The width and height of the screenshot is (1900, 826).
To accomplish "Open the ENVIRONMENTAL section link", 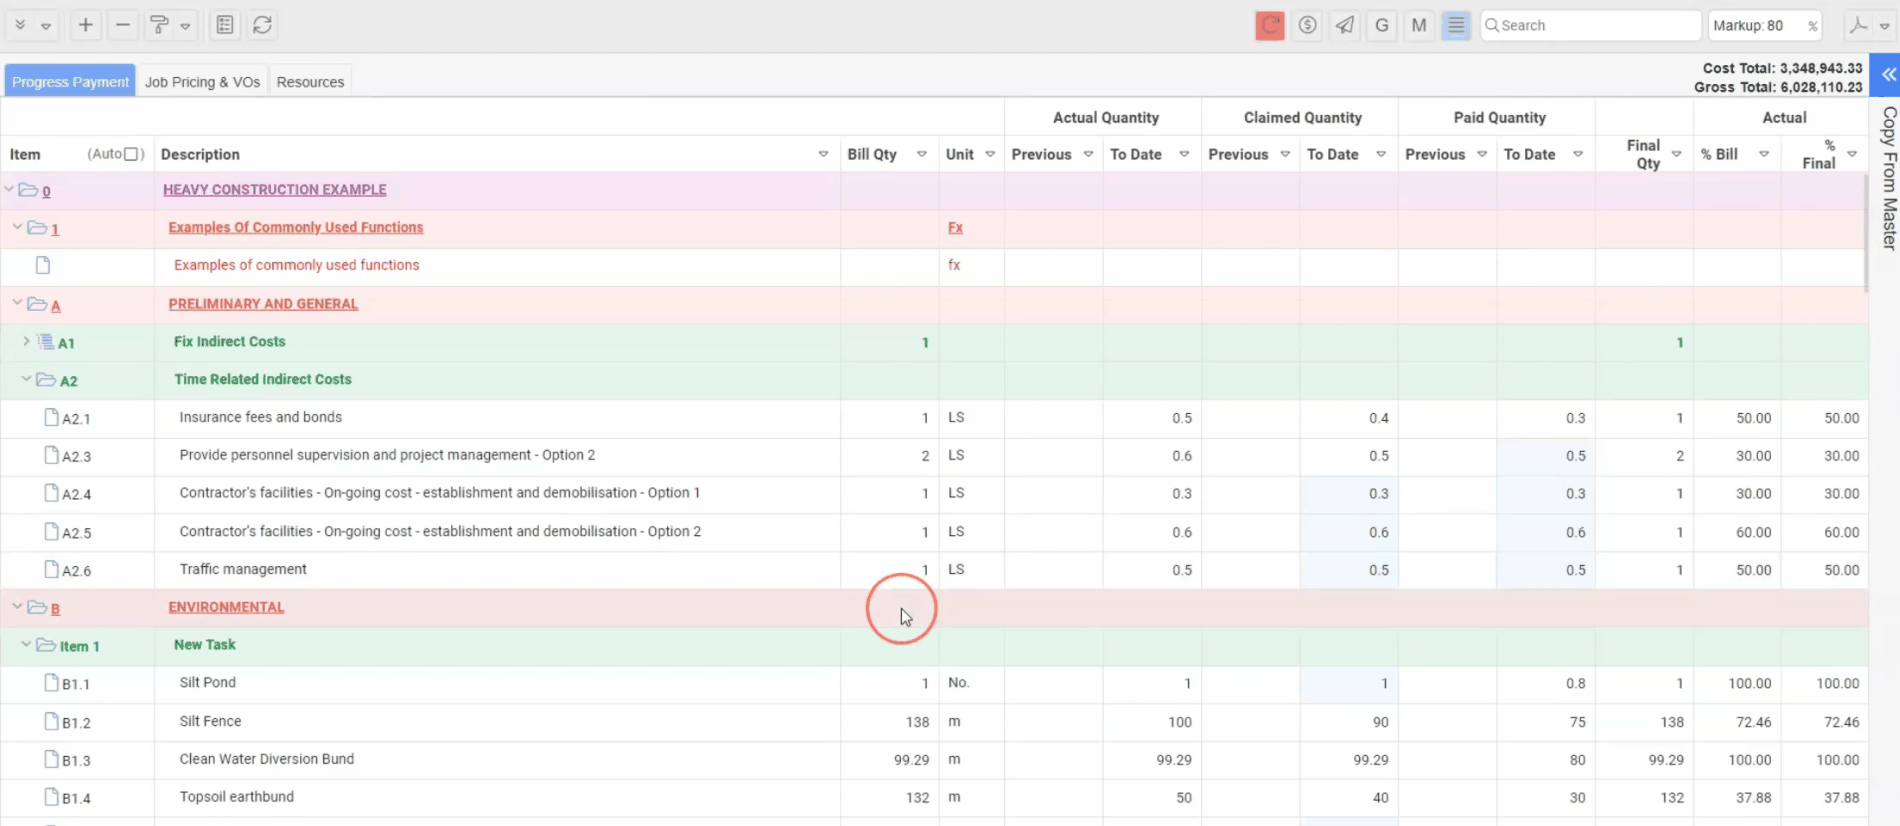I will coord(226,607).
